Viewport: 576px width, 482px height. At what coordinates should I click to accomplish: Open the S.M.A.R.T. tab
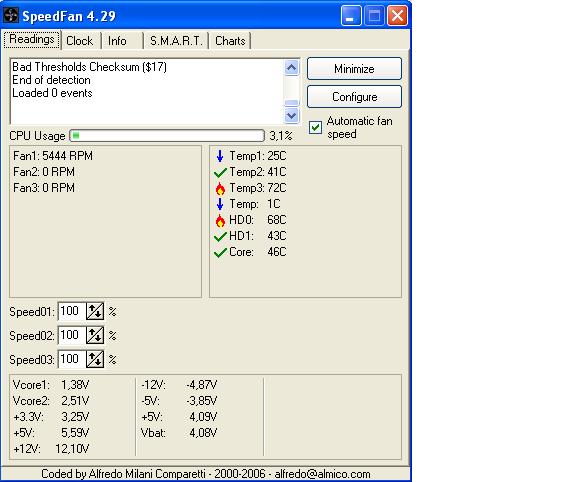coord(176,41)
